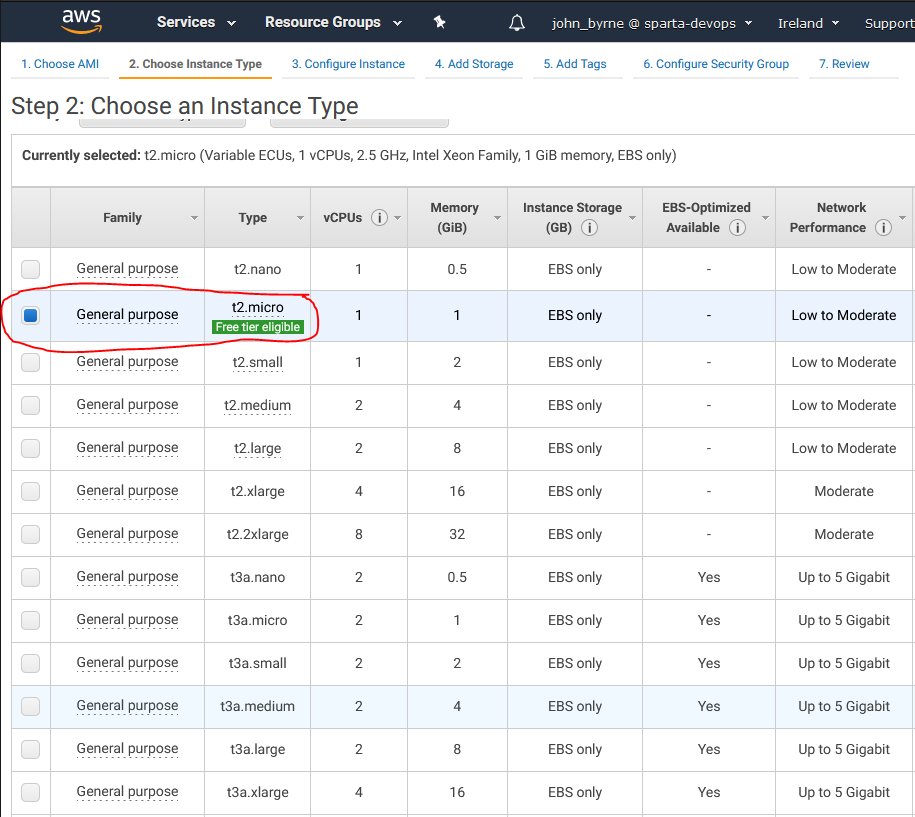Open the pin shortcuts icon
This screenshot has height=817, width=915.
click(x=439, y=22)
